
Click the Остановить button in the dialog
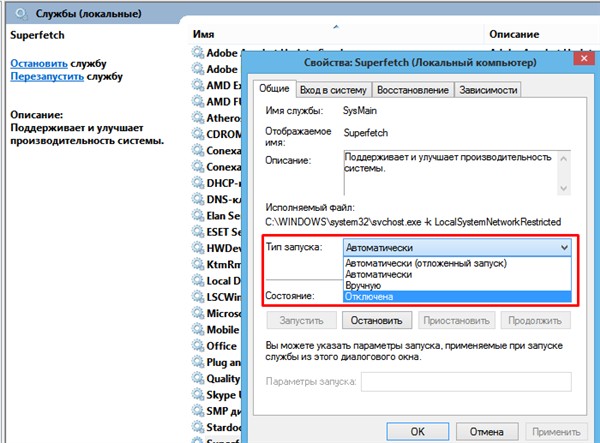pos(377,321)
